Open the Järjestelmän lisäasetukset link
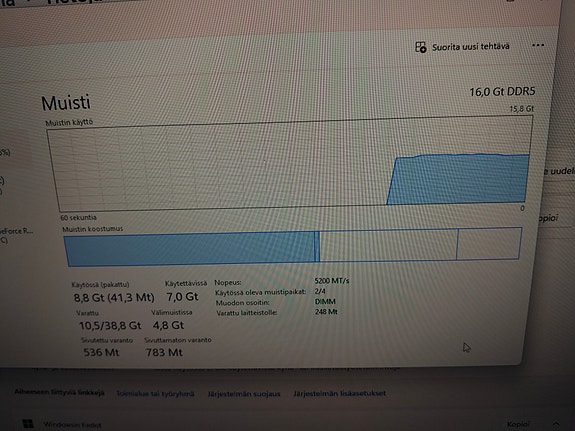The width and height of the screenshot is (575, 431). point(340,393)
